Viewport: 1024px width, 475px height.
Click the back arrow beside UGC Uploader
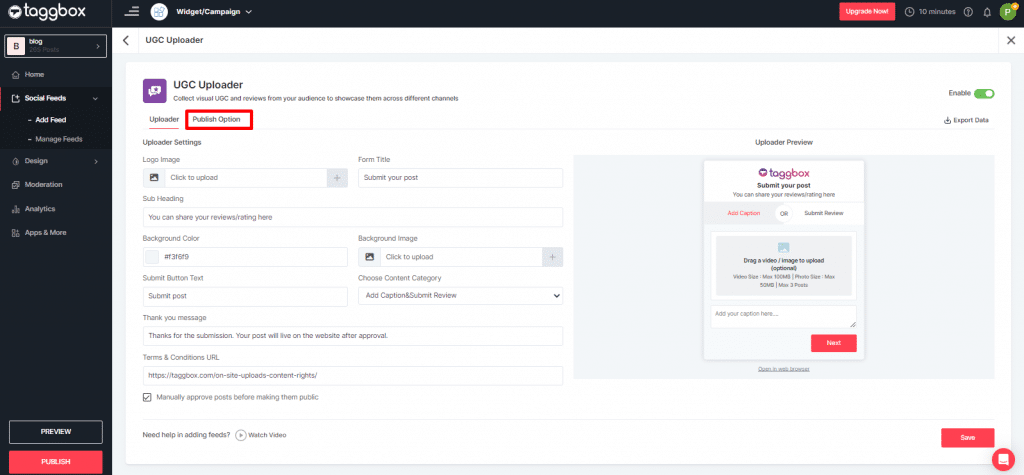coord(126,40)
